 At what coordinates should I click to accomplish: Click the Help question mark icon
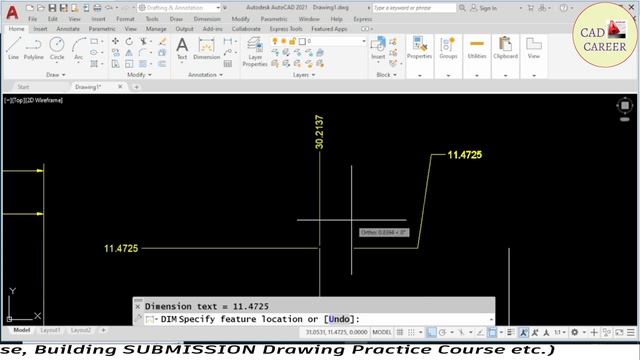tap(564, 8)
